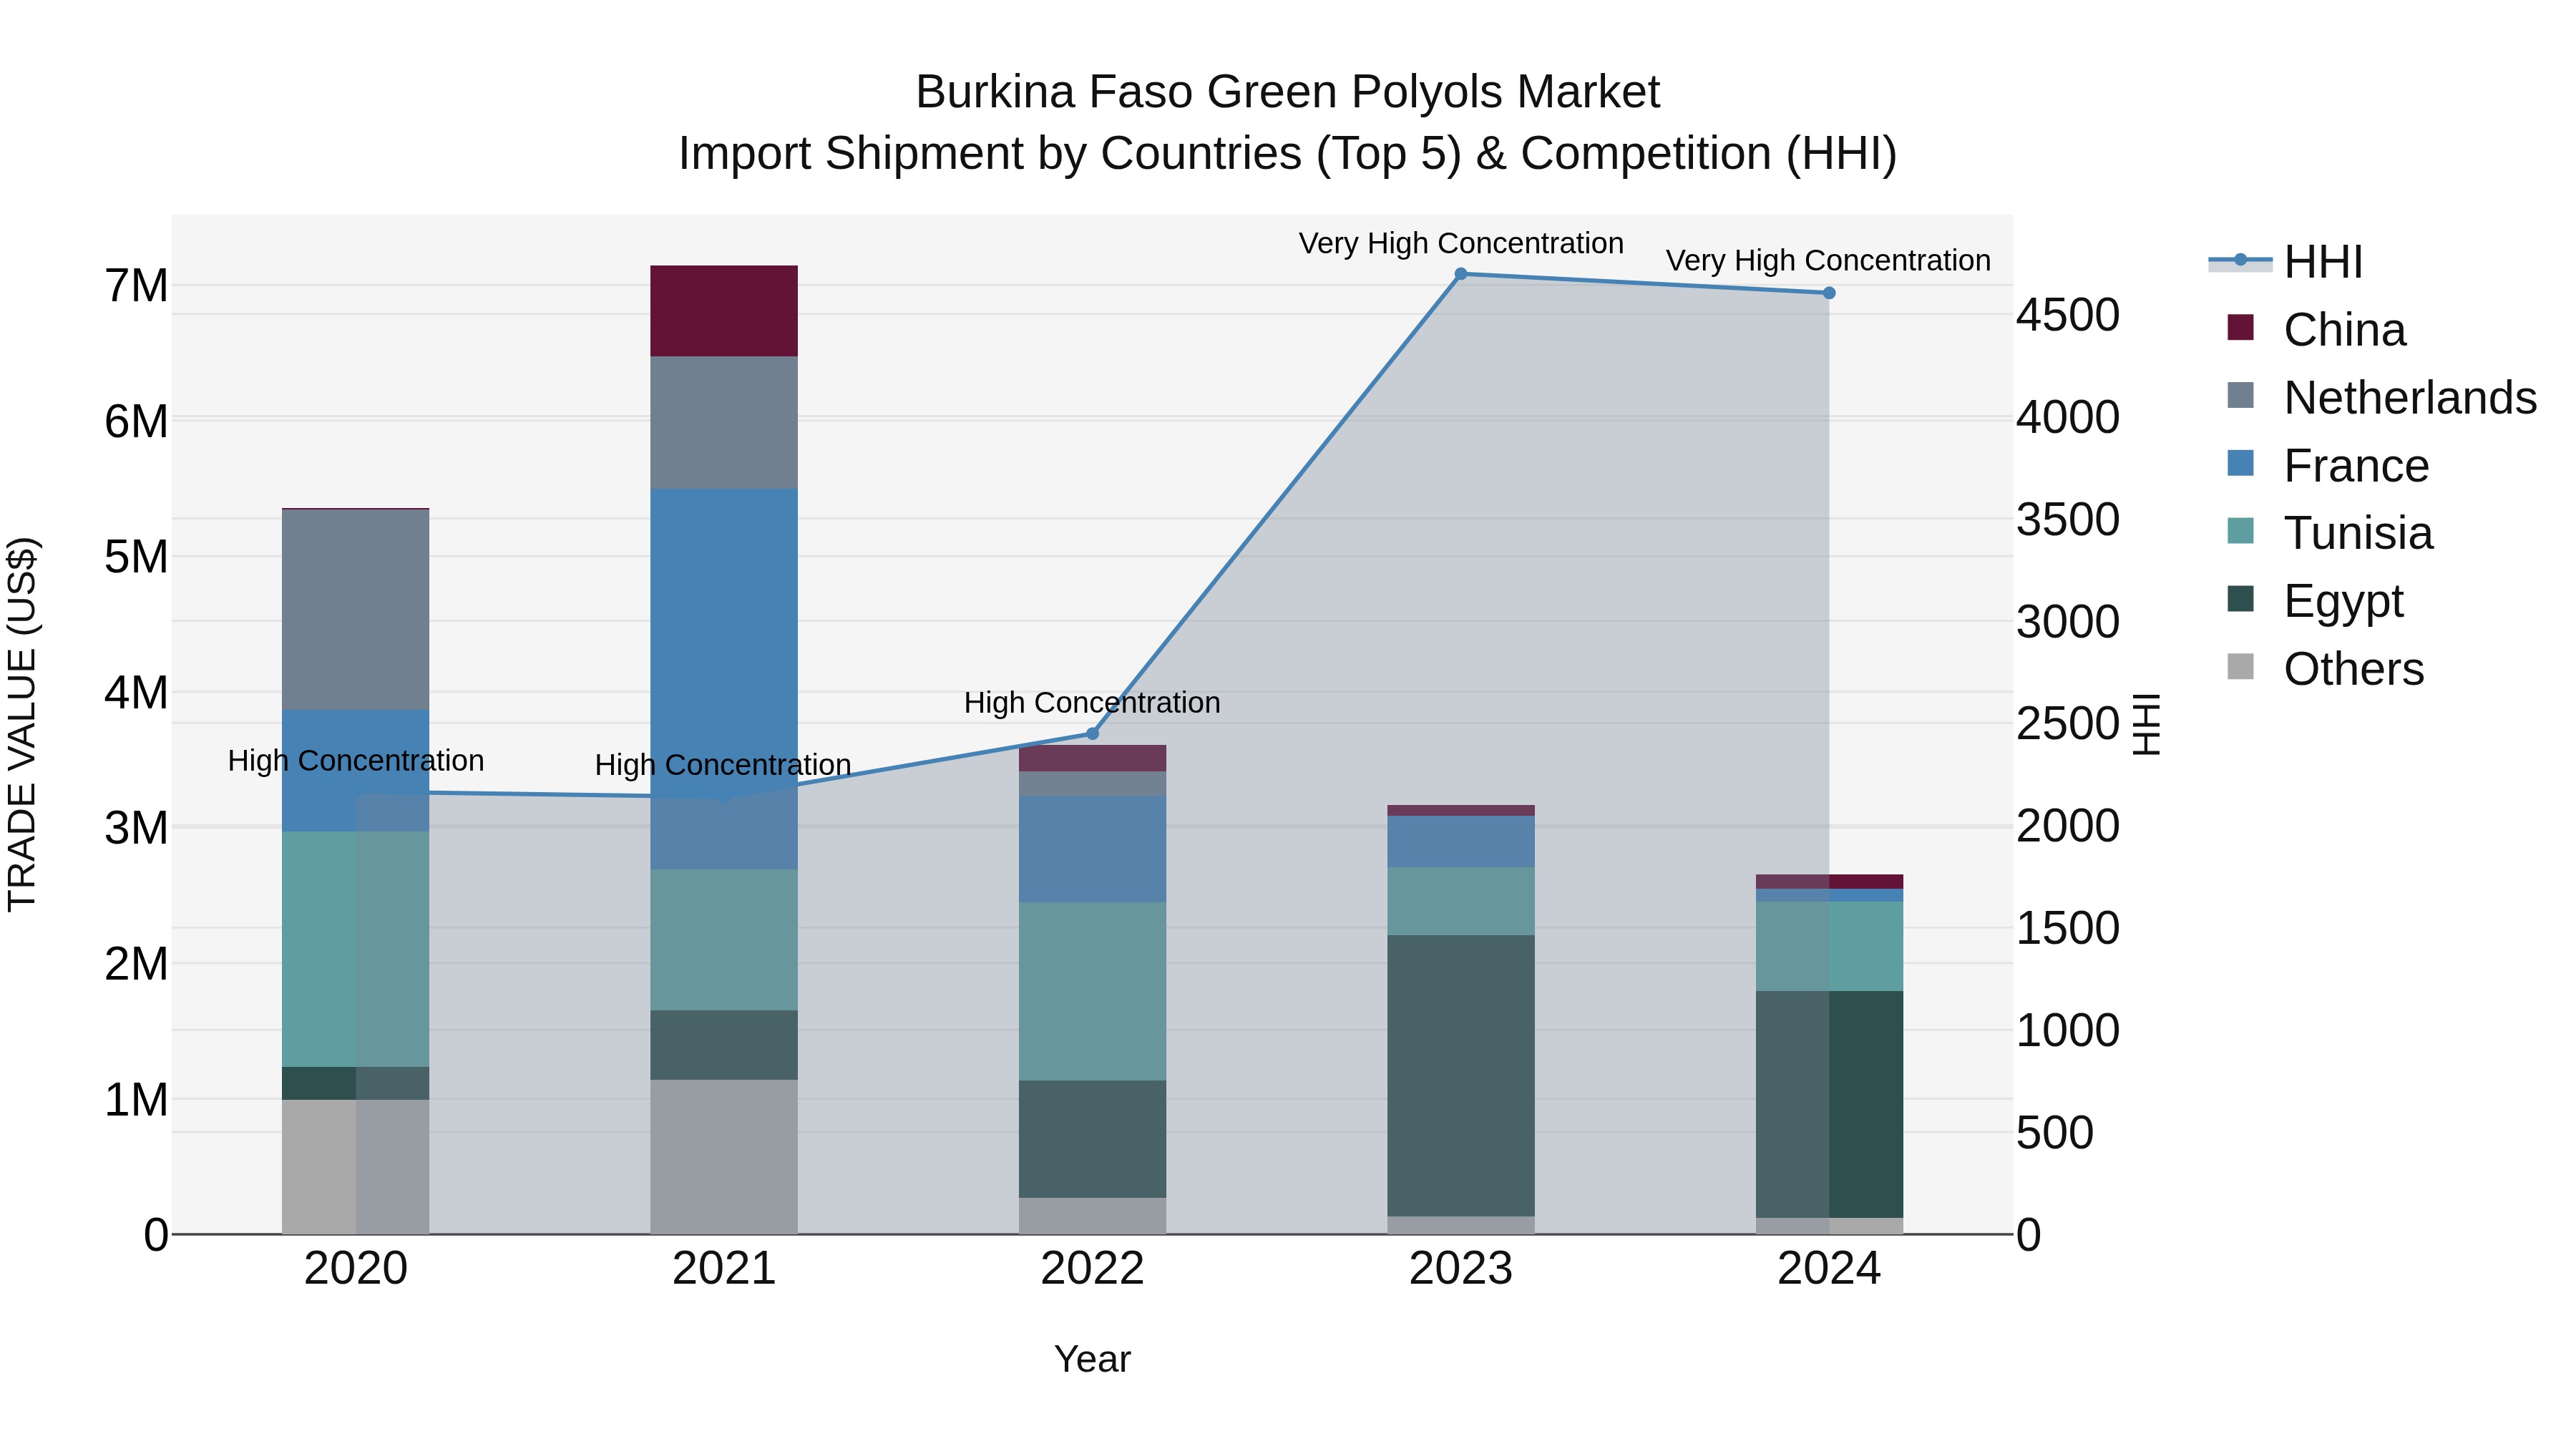Click the 2021 Netherlands bar segment
The height and width of the screenshot is (1449, 2576).
724,423
